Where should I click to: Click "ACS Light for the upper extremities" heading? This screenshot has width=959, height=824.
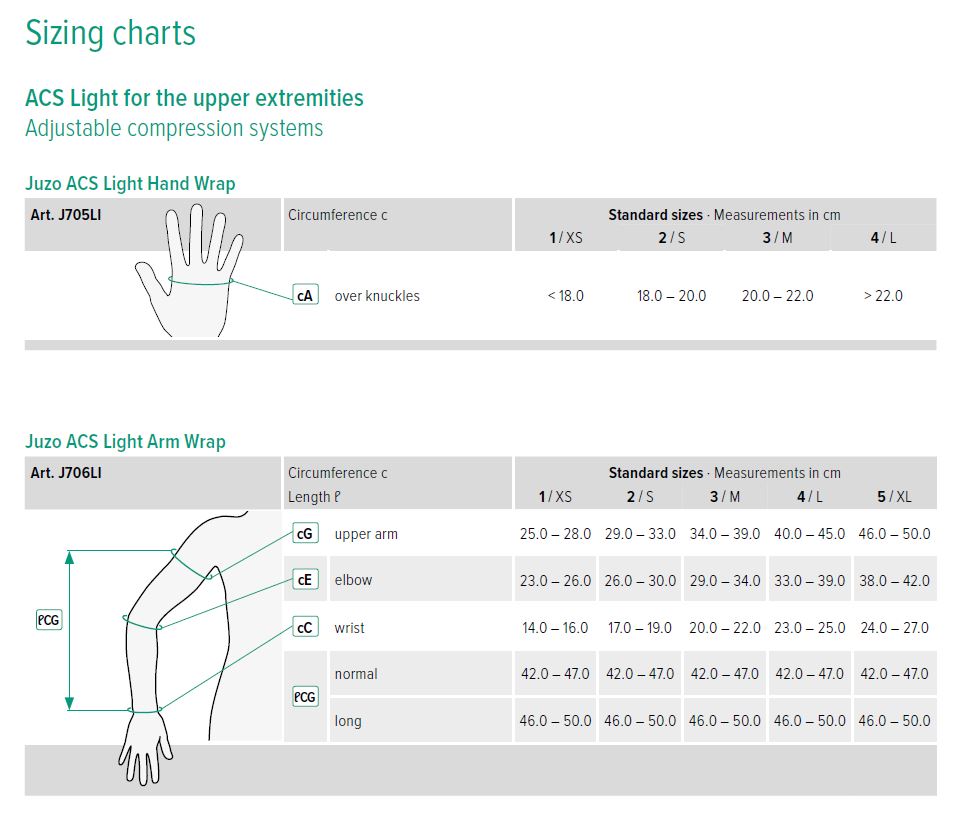click(194, 98)
